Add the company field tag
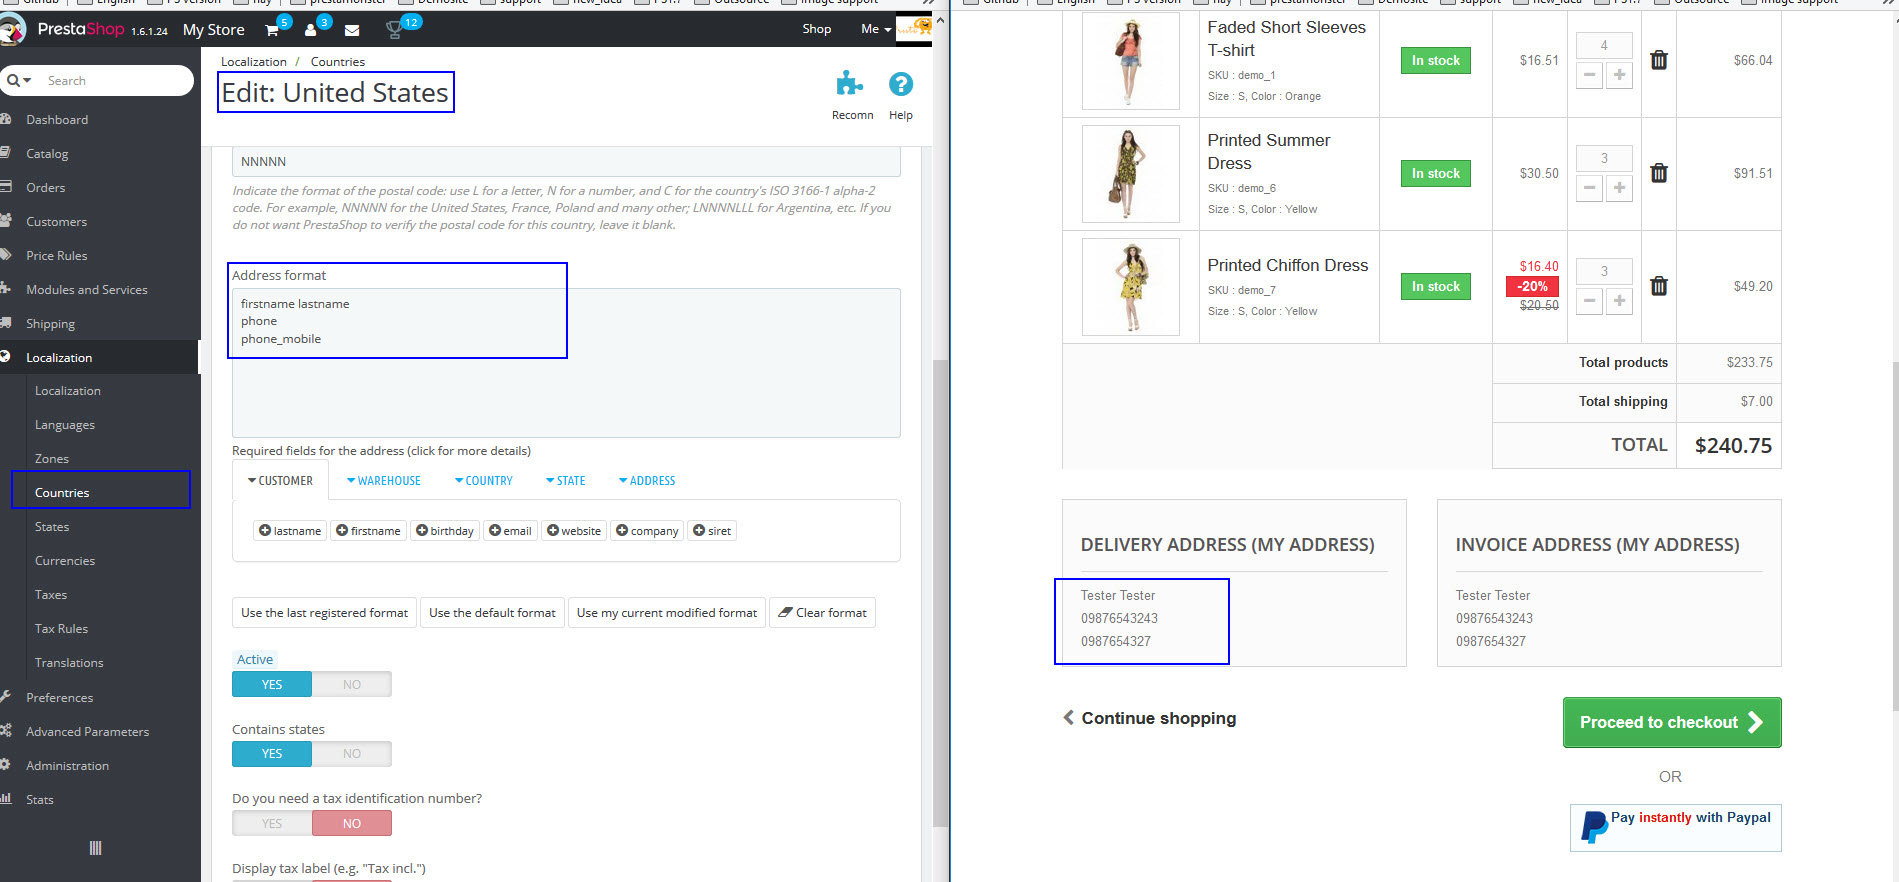 click(x=647, y=530)
